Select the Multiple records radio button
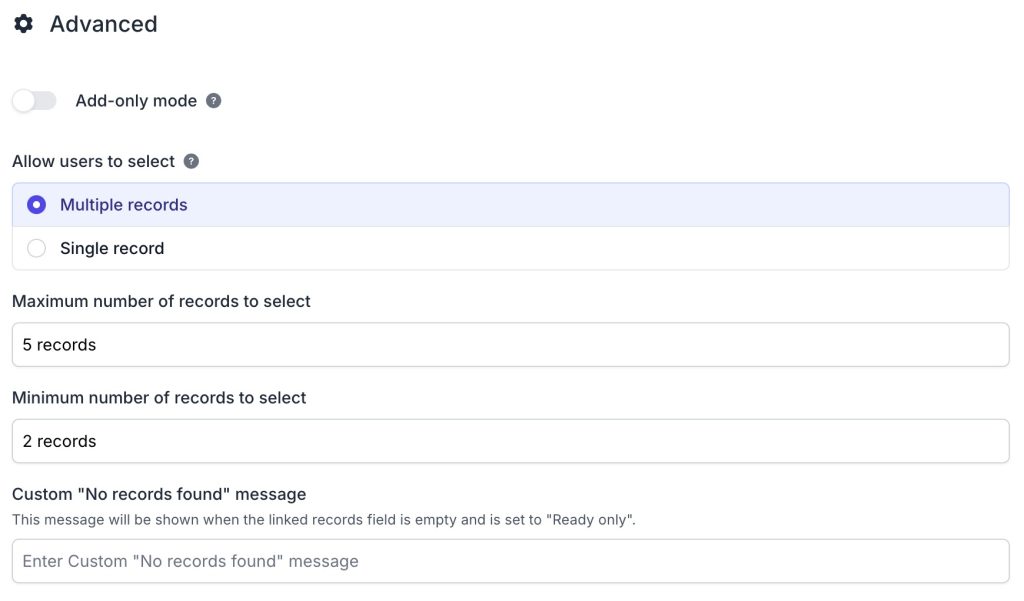The height and width of the screenshot is (601, 1024). click(x=37, y=205)
